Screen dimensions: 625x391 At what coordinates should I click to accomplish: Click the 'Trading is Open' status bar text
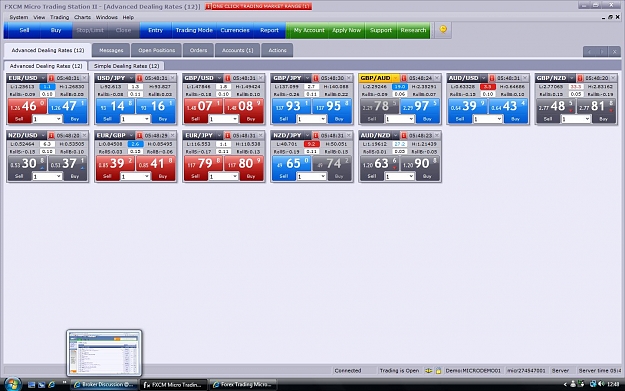pos(399,371)
